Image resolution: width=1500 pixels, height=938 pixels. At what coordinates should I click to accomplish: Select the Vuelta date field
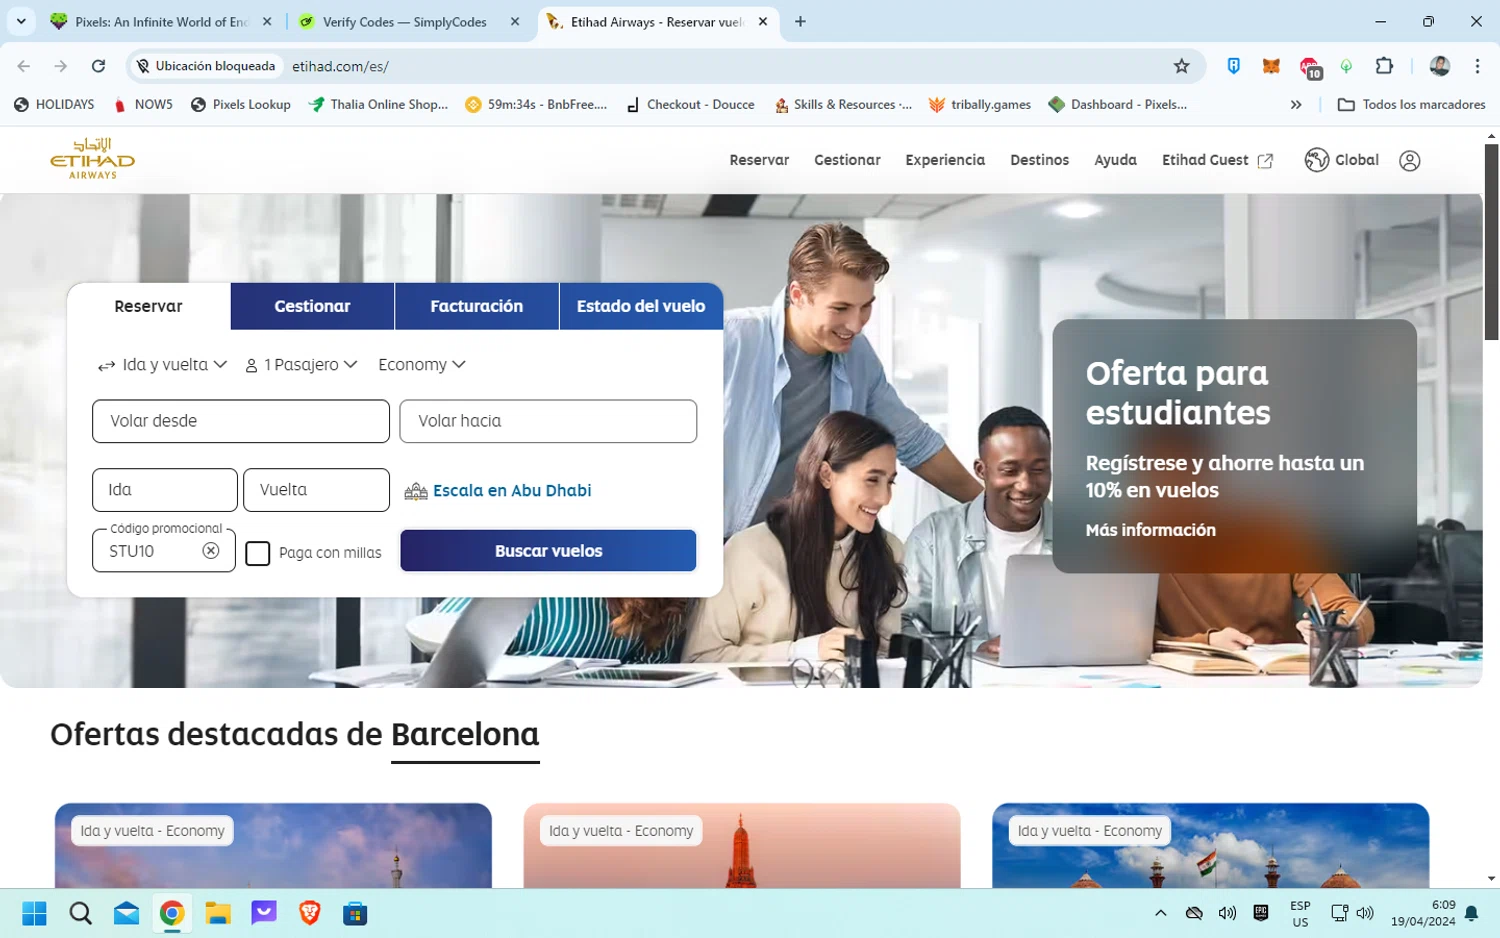(x=316, y=490)
